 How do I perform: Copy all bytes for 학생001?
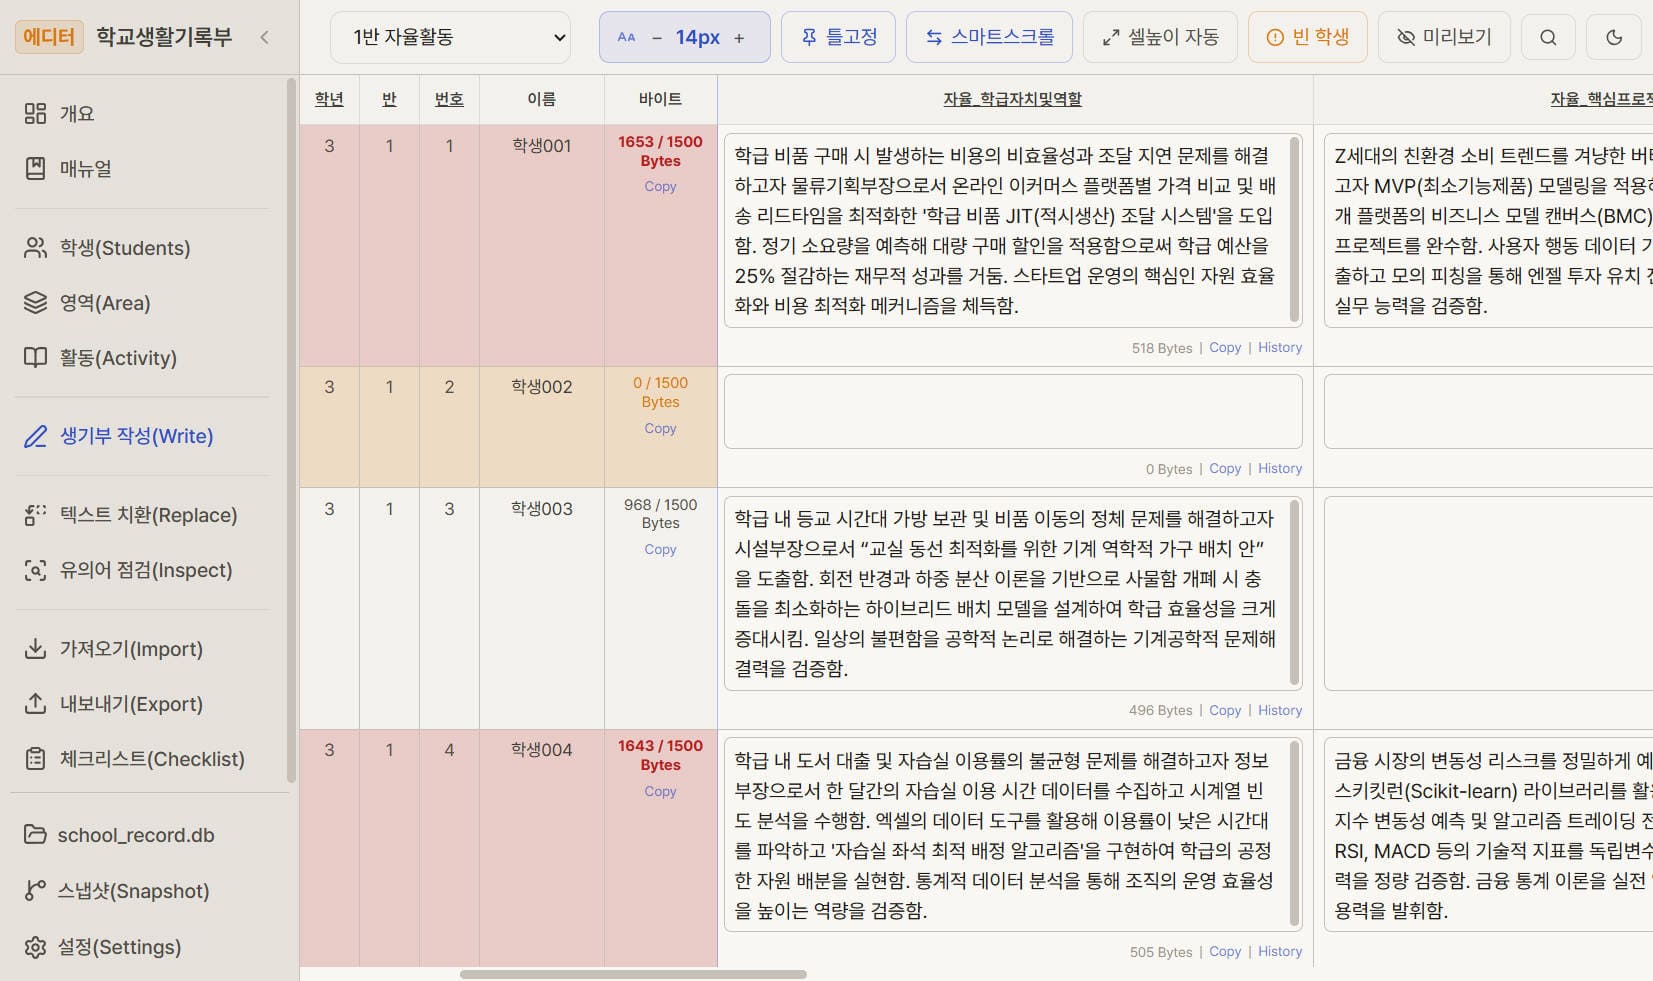660,186
